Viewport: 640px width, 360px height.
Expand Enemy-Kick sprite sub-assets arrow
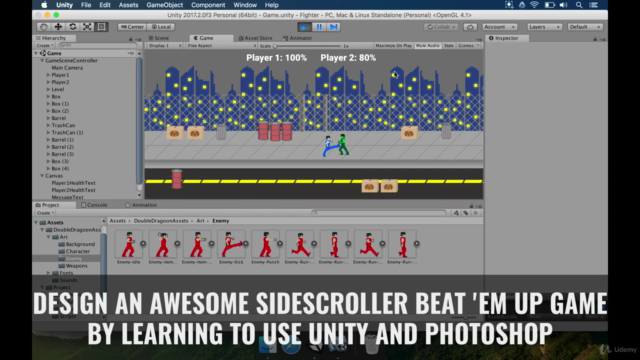[246, 244]
